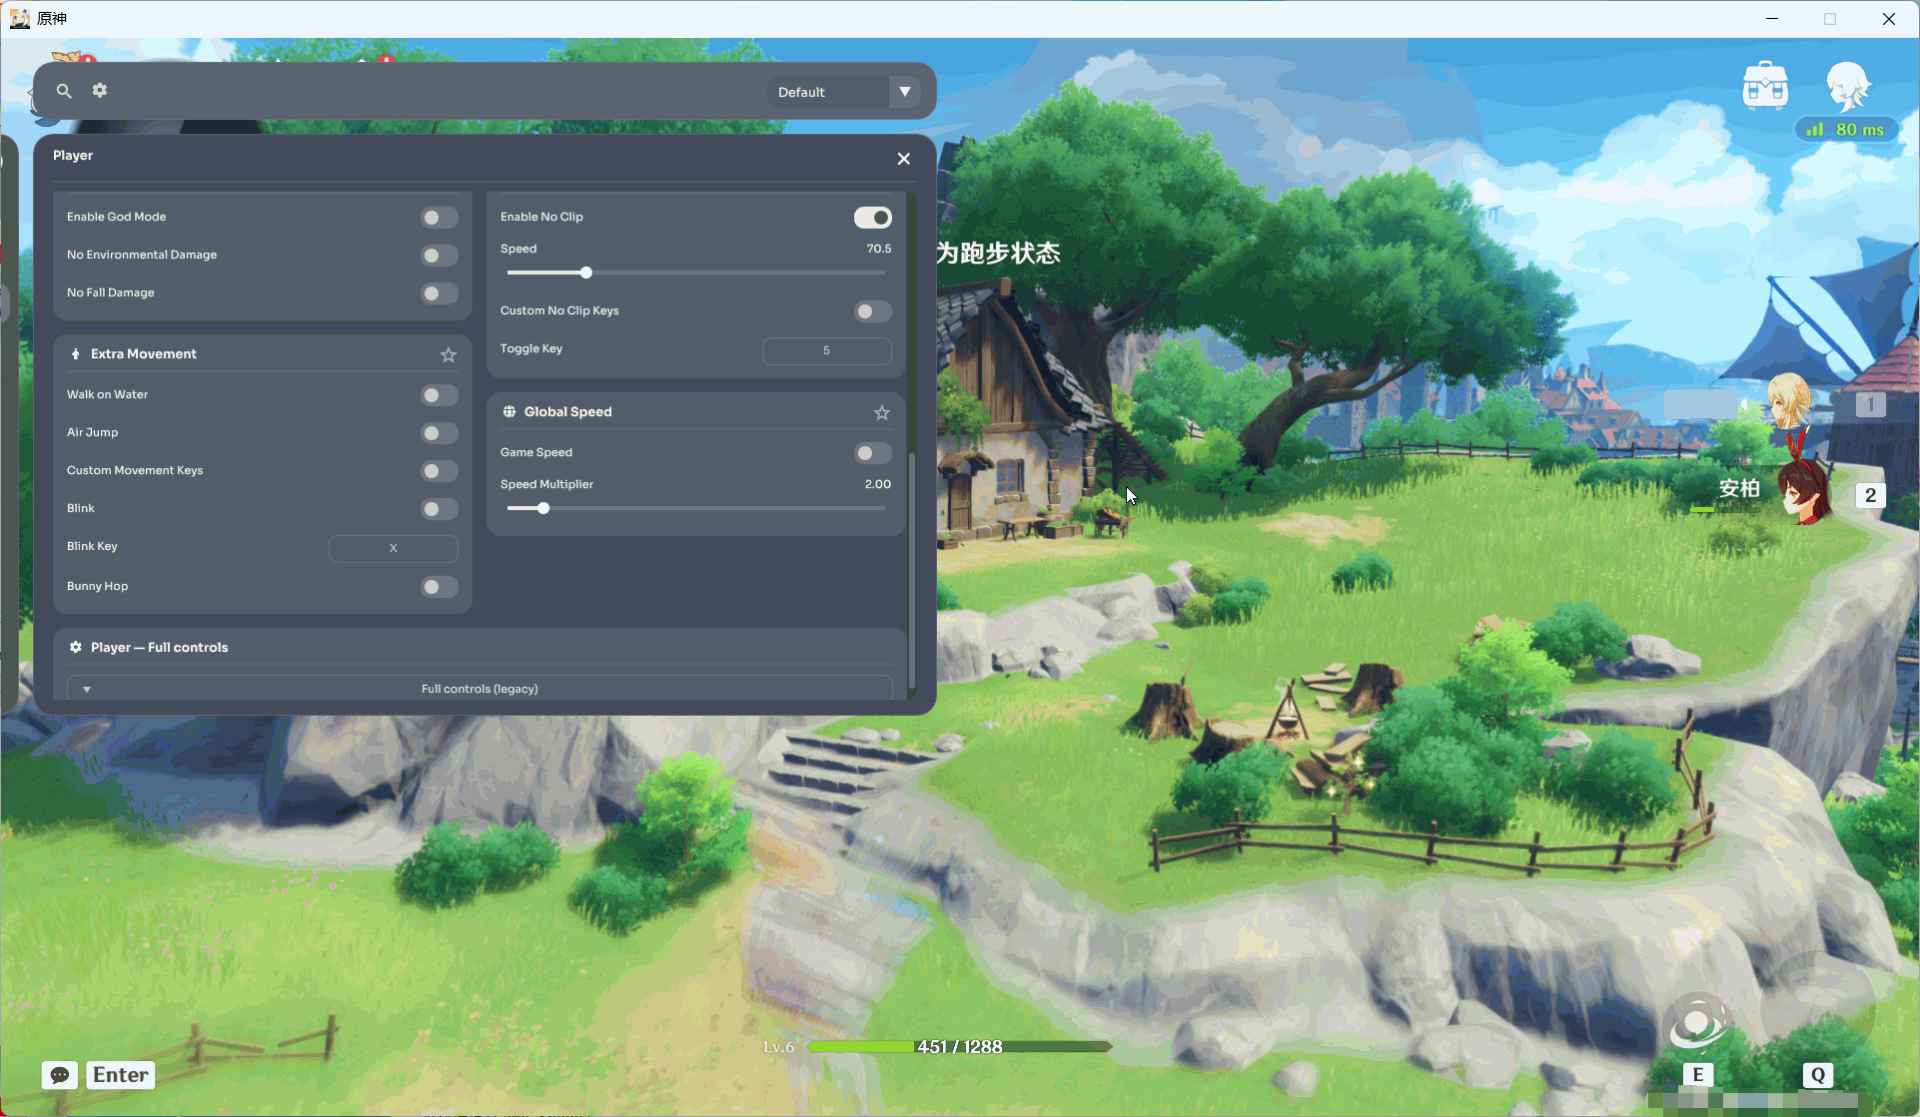This screenshot has height=1117, width=1920.
Task: Click the Blink Key binding X
Action: tap(393, 548)
